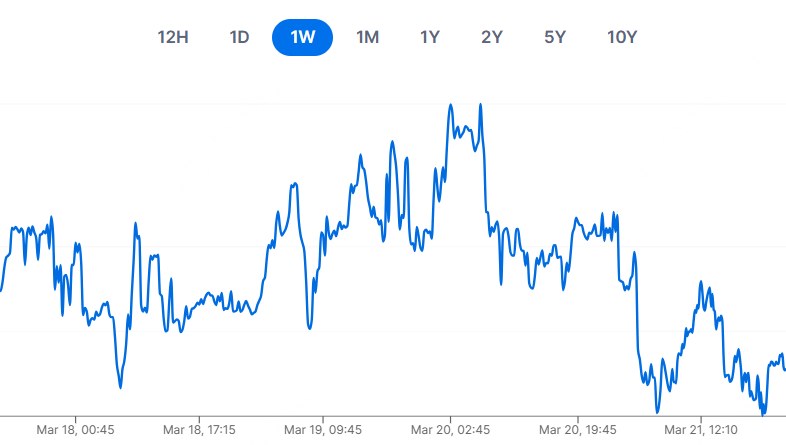
Task: Show the 1M chart range
Action: pos(367,38)
